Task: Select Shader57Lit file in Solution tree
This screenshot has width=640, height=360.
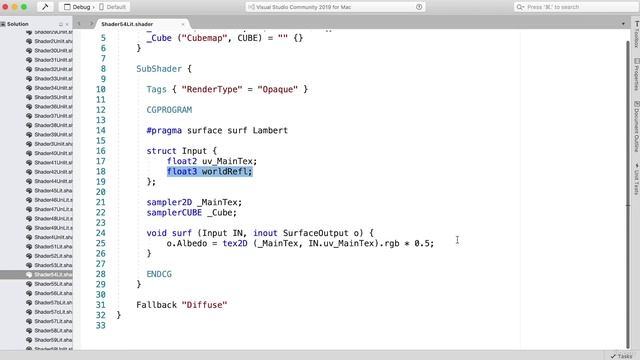Action: (x=53, y=321)
